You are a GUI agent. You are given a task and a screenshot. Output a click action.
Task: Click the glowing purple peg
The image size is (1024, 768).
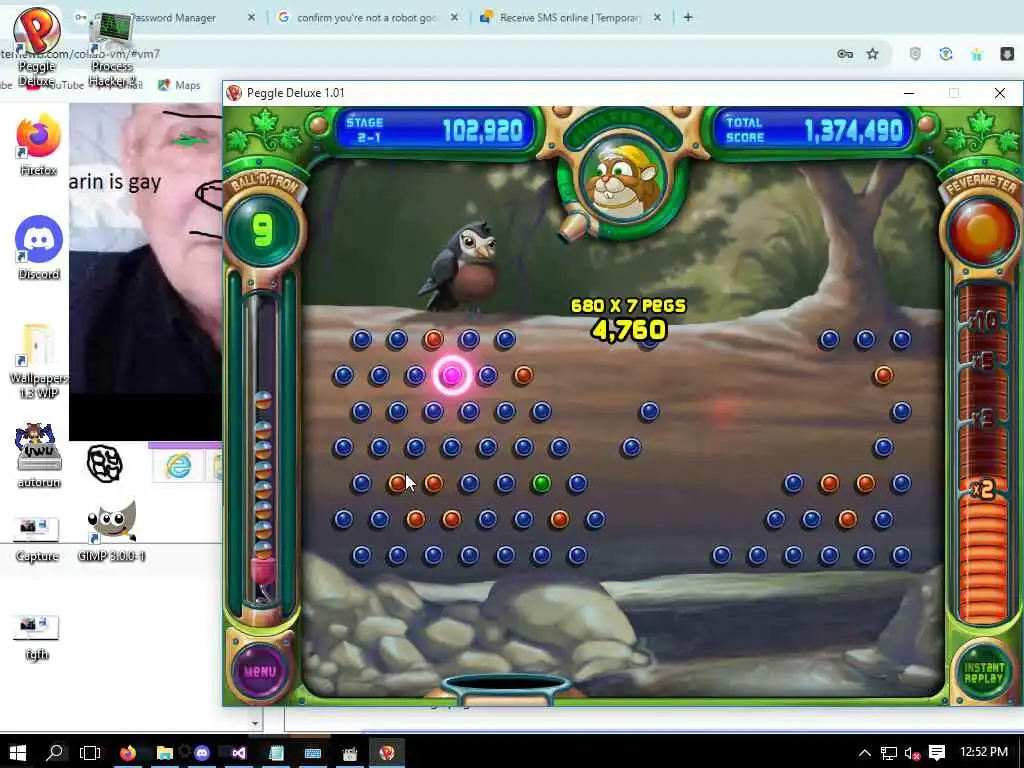coord(452,375)
